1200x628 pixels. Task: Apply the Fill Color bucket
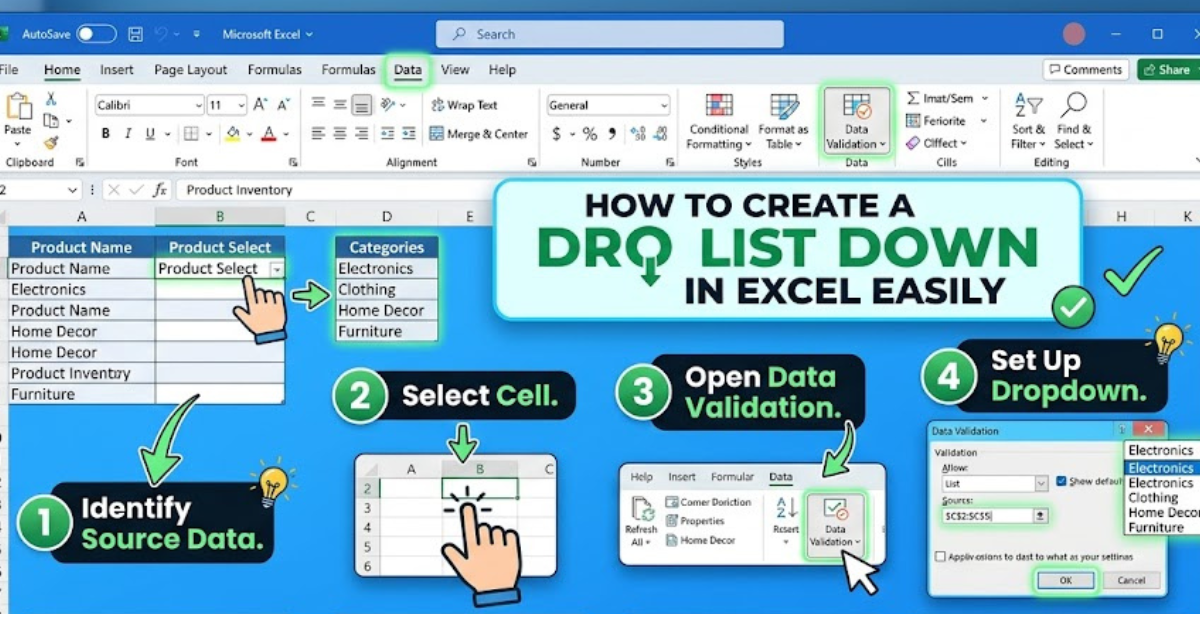pos(232,134)
